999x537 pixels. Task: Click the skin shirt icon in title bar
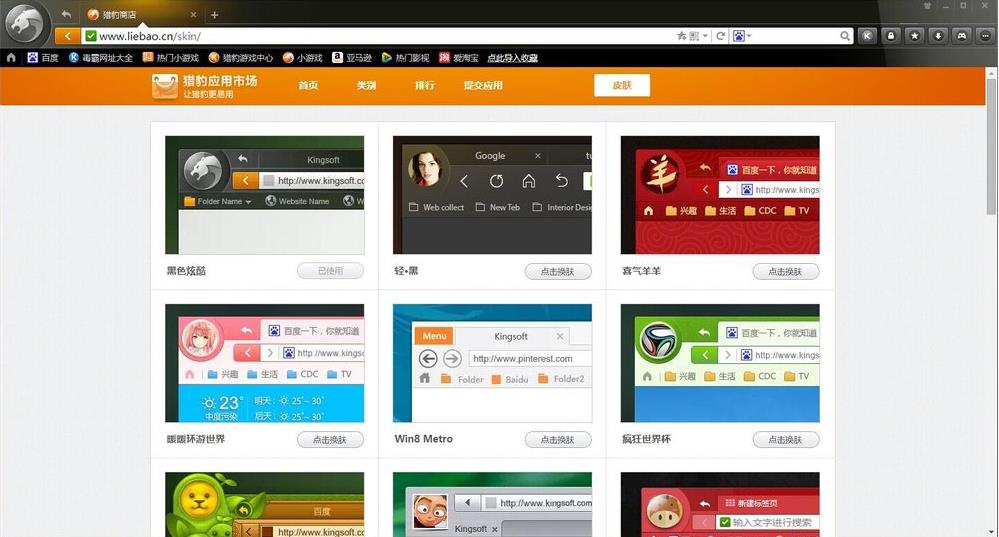928,6
